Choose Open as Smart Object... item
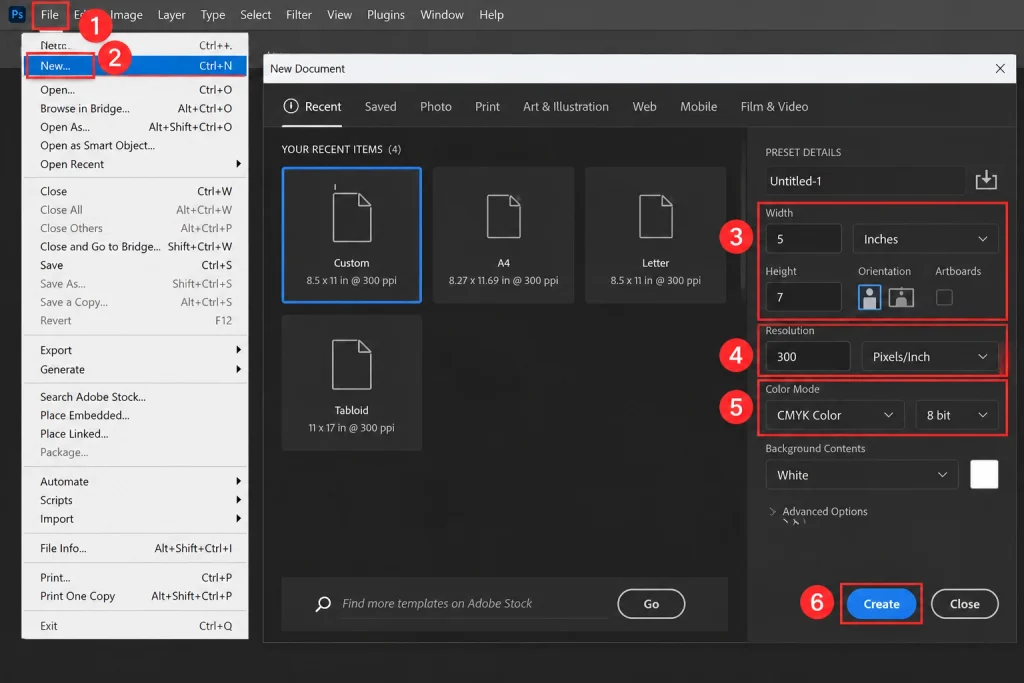The image size is (1024, 683). point(136,145)
